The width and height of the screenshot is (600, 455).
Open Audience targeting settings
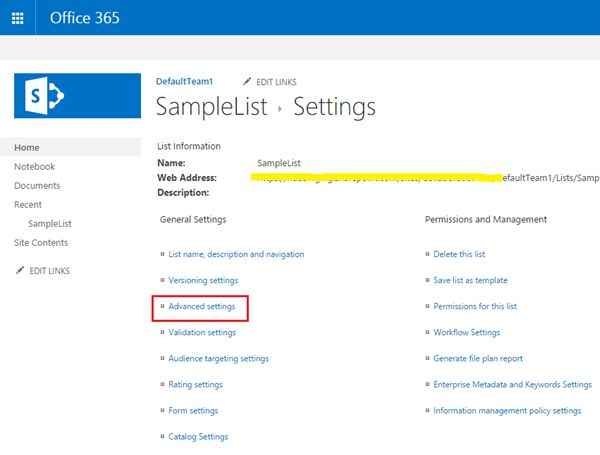point(218,358)
